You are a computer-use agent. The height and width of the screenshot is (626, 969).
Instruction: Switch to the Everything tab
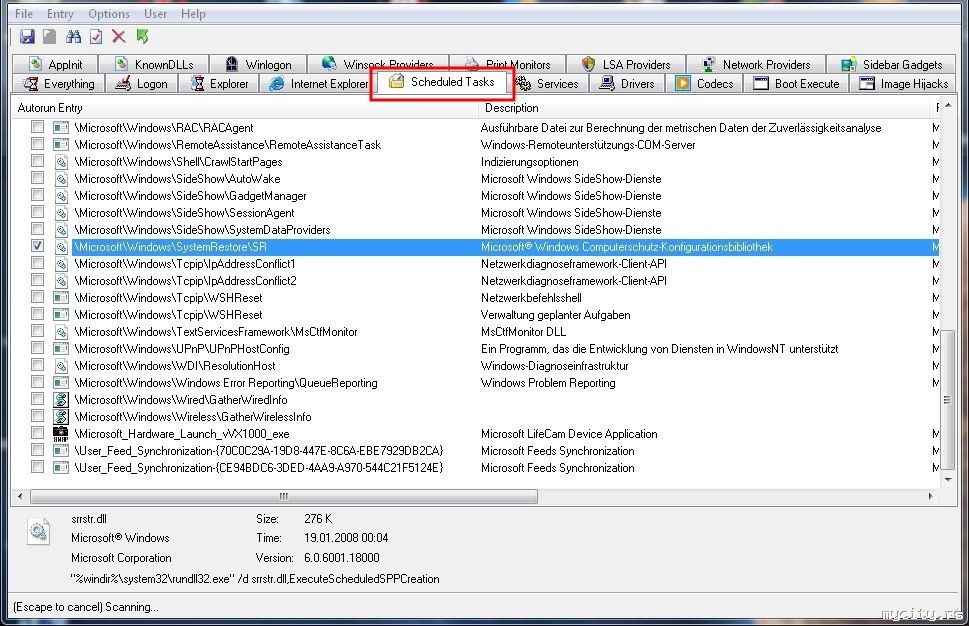click(x=58, y=83)
